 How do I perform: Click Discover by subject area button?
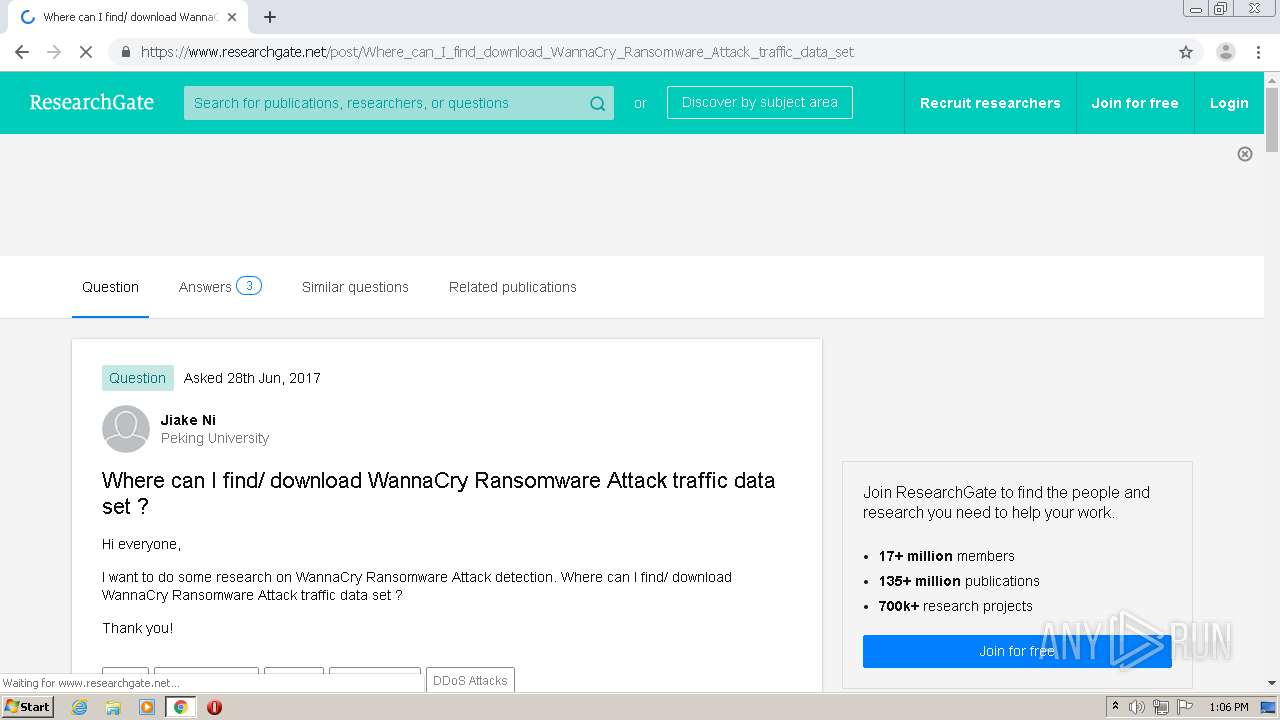[760, 102]
